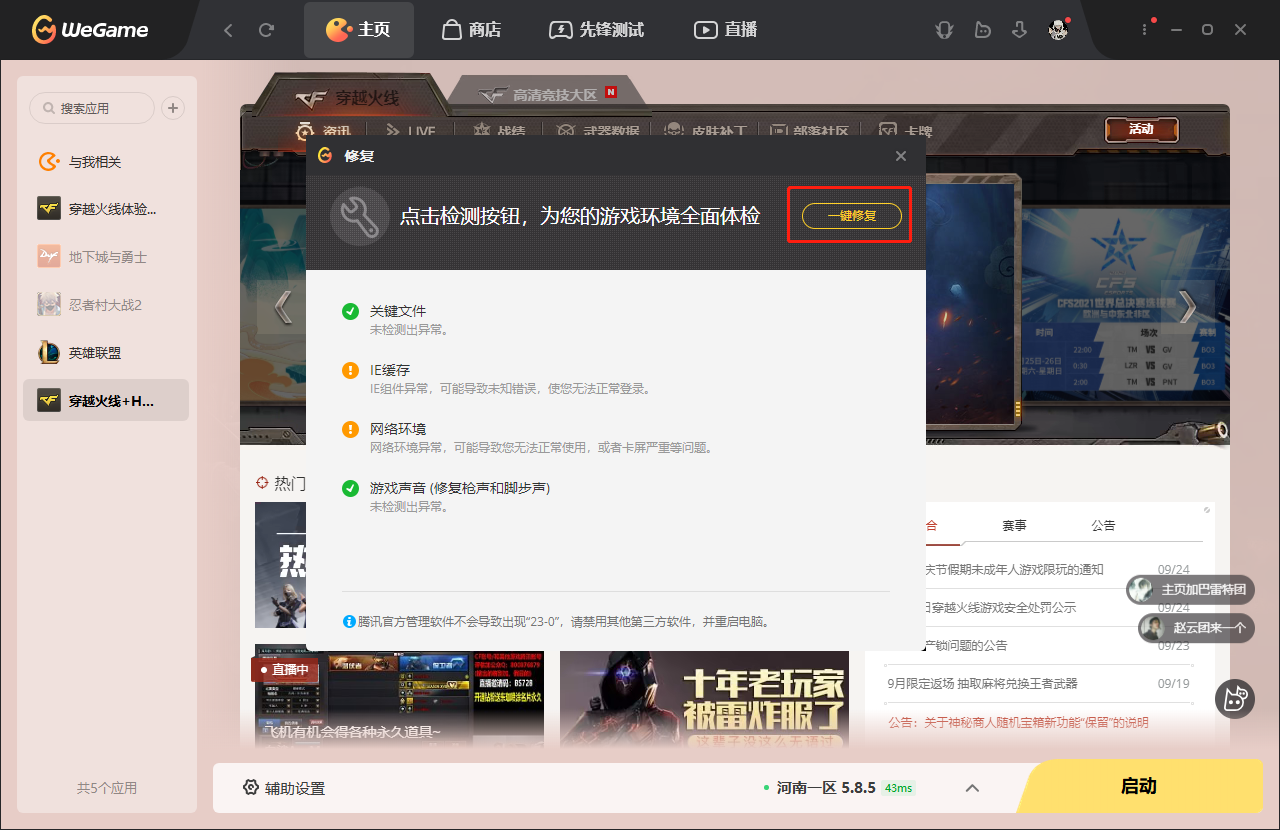Click the 活动 button
This screenshot has height=830, width=1280.
click(x=1141, y=129)
